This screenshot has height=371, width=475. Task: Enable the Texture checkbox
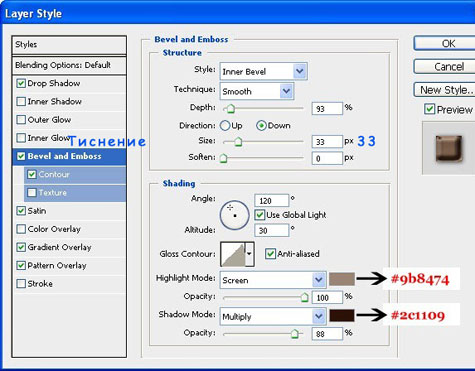32,193
